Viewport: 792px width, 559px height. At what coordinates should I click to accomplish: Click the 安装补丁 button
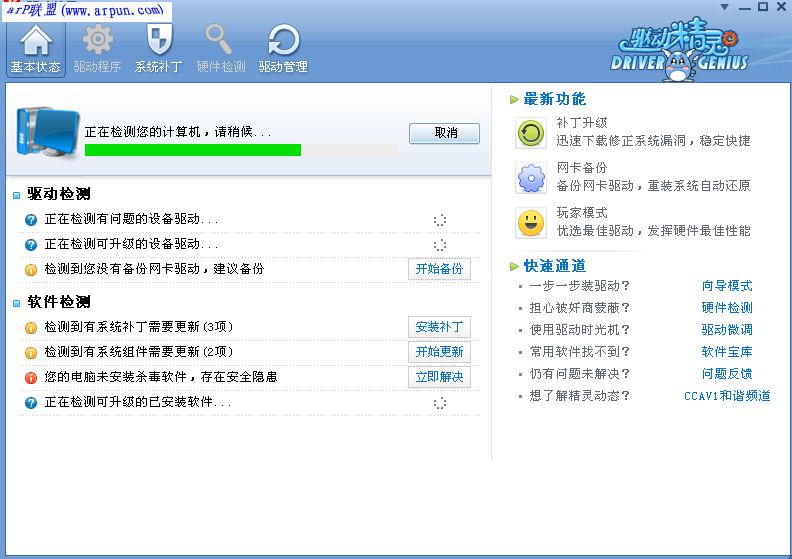(439, 327)
